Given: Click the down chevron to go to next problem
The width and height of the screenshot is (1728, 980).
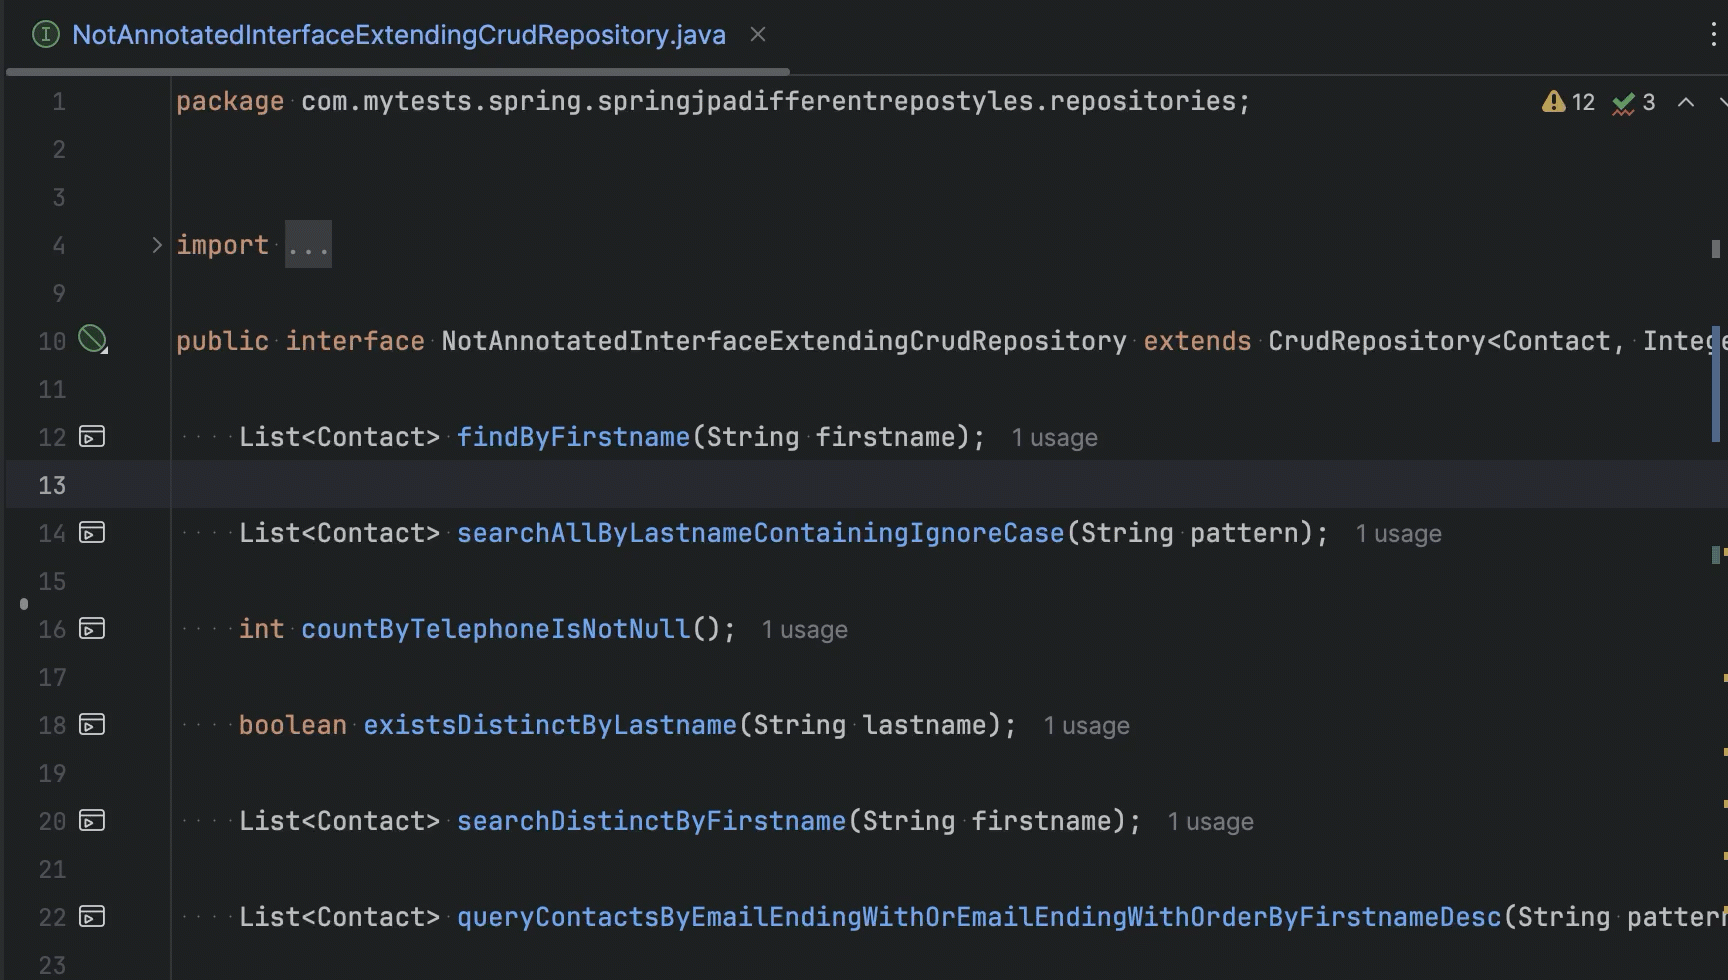Looking at the screenshot, I should click(x=1721, y=102).
